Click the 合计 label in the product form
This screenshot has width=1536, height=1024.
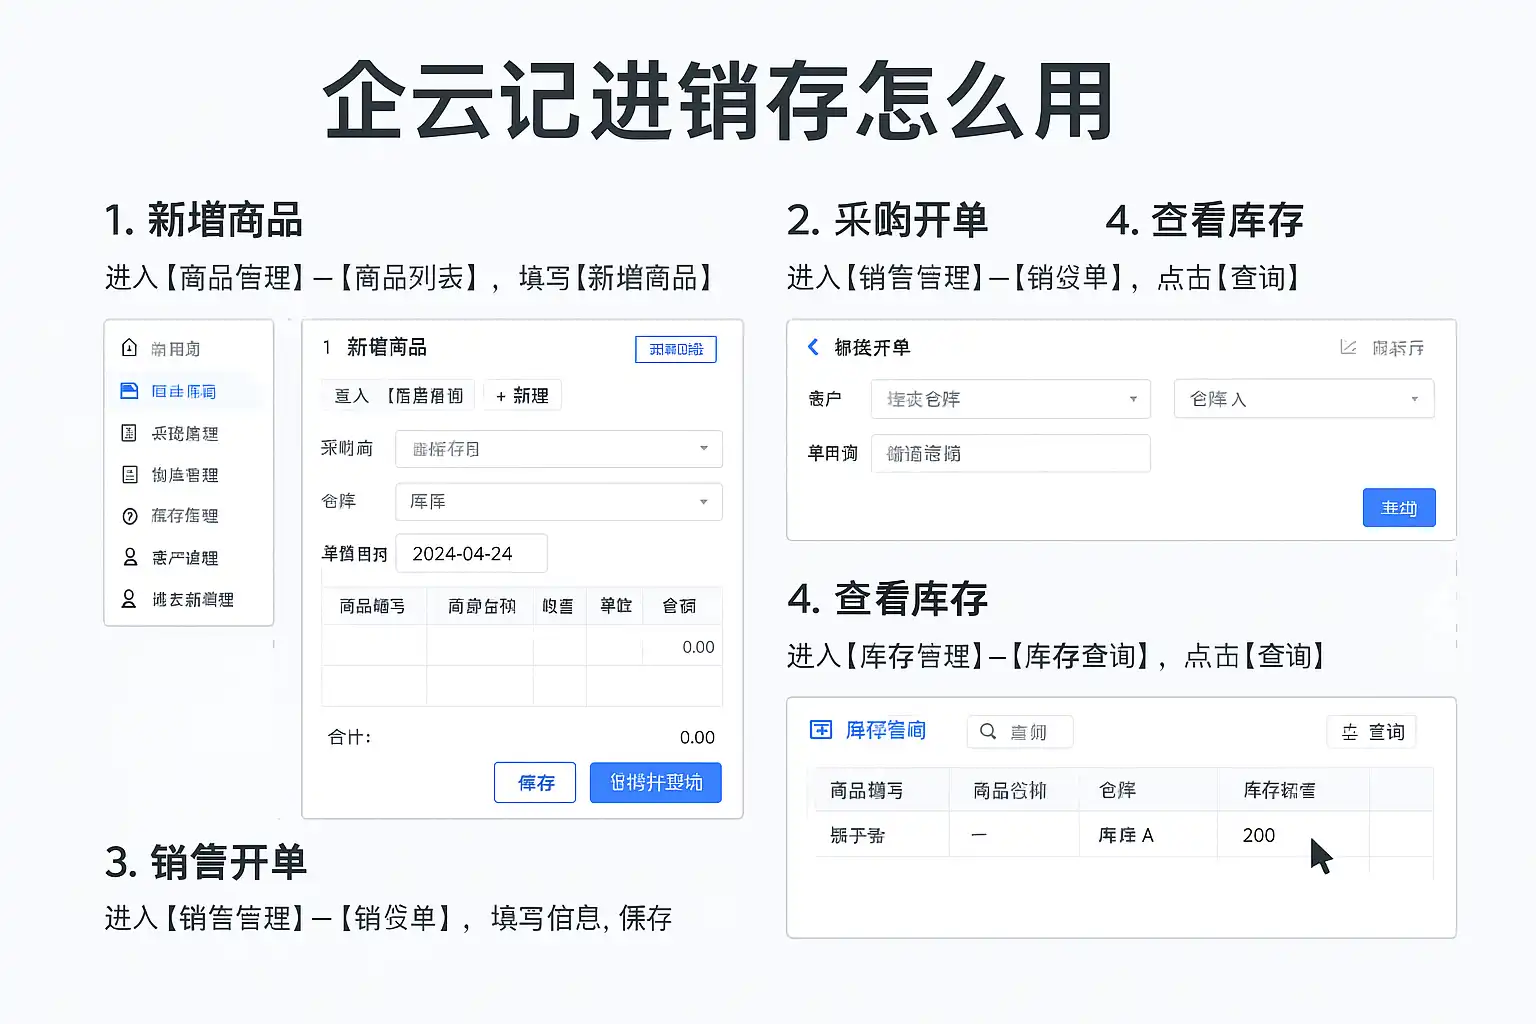[350, 737]
